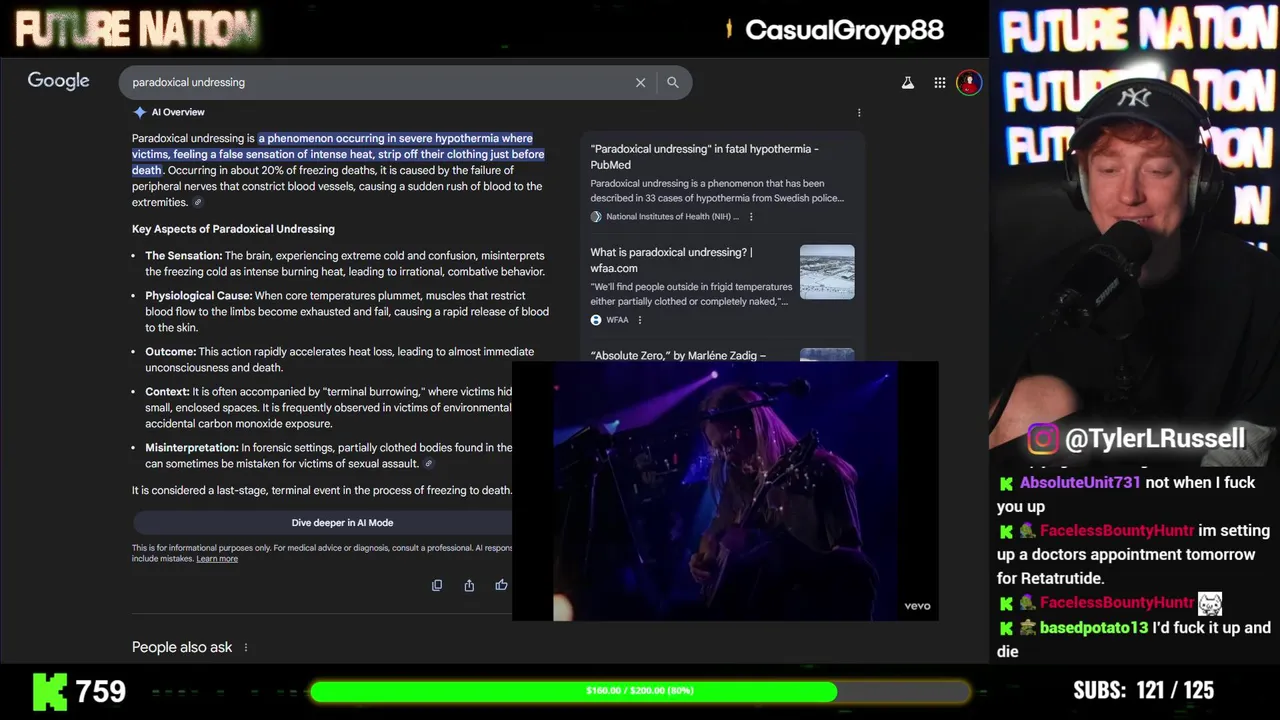Open the Google account profile avatar
Viewport: 1280px width, 720px height.
point(968,83)
